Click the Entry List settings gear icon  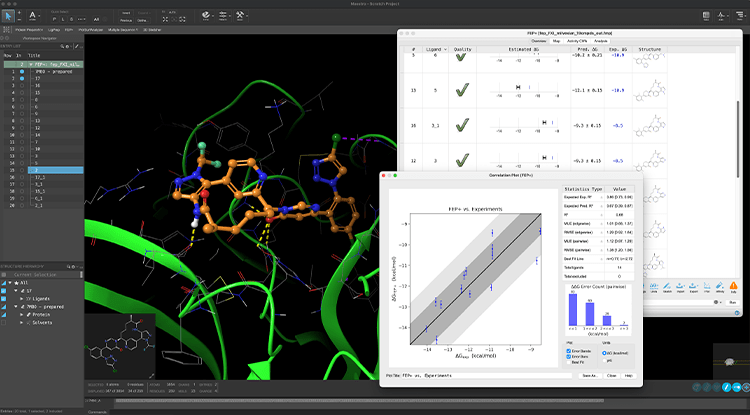(x=67, y=46)
